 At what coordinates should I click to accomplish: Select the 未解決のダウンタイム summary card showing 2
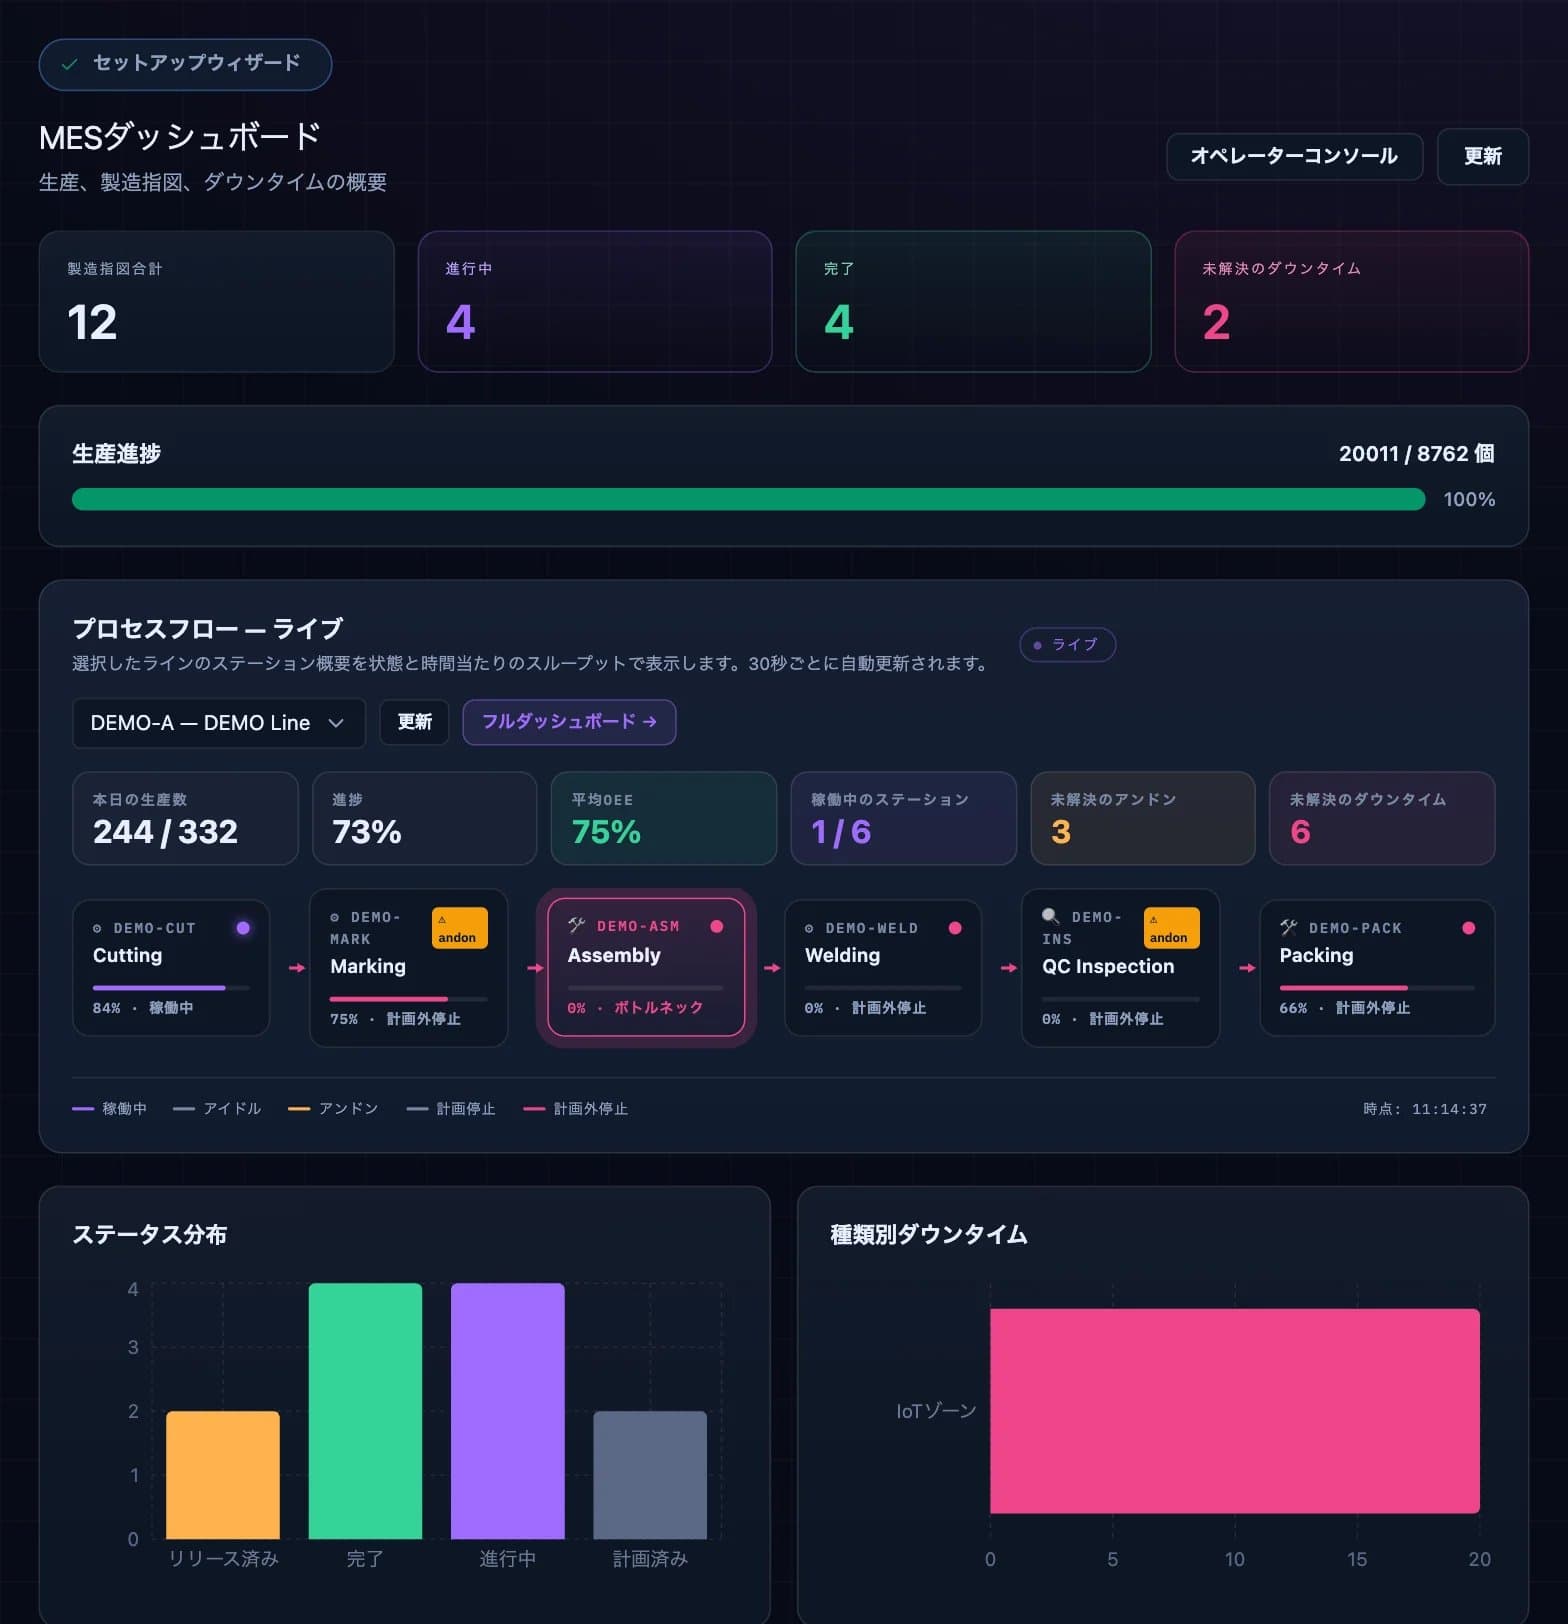[1351, 301]
